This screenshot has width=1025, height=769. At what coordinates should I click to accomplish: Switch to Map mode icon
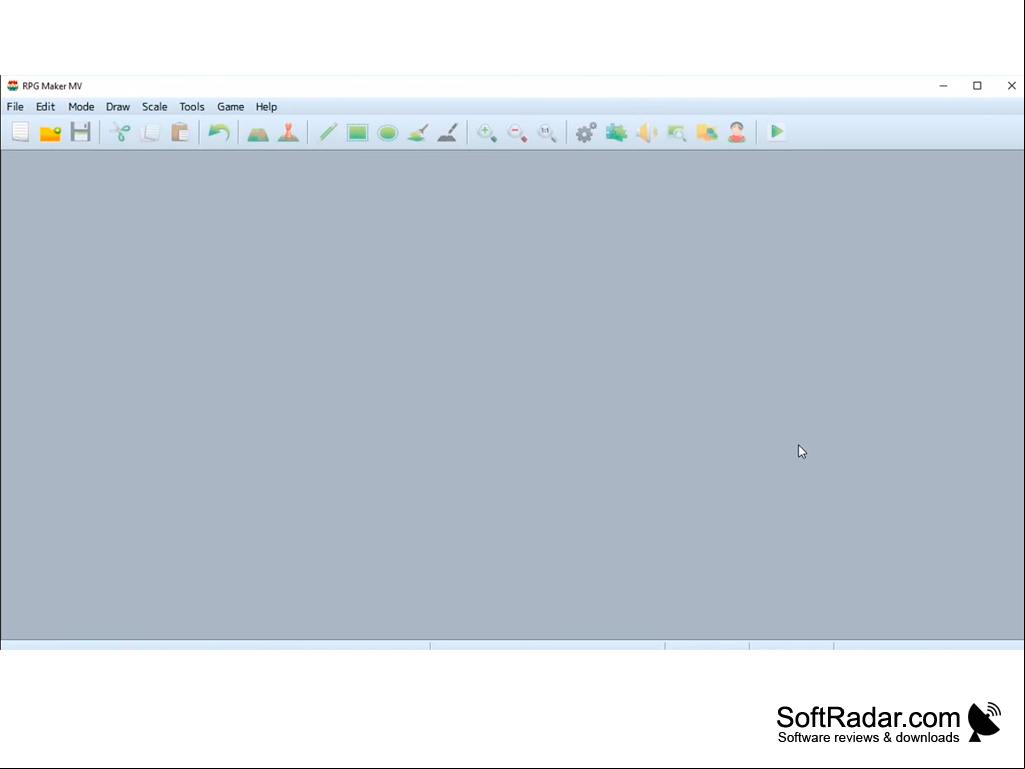click(x=258, y=133)
